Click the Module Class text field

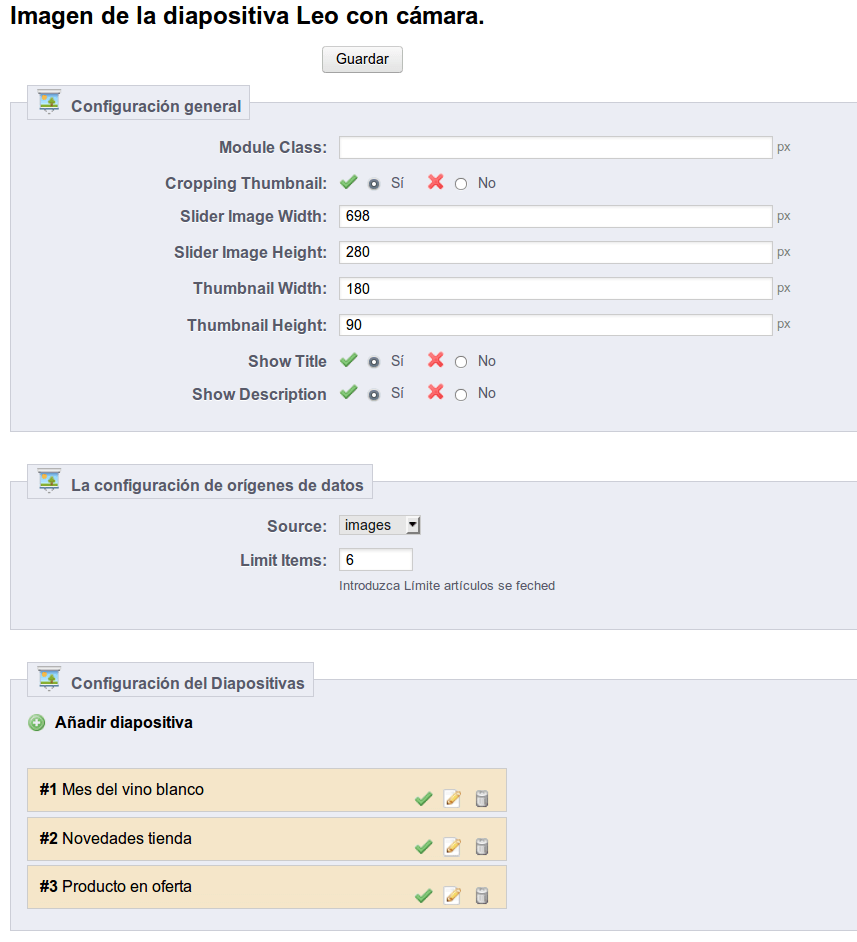coord(556,147)
